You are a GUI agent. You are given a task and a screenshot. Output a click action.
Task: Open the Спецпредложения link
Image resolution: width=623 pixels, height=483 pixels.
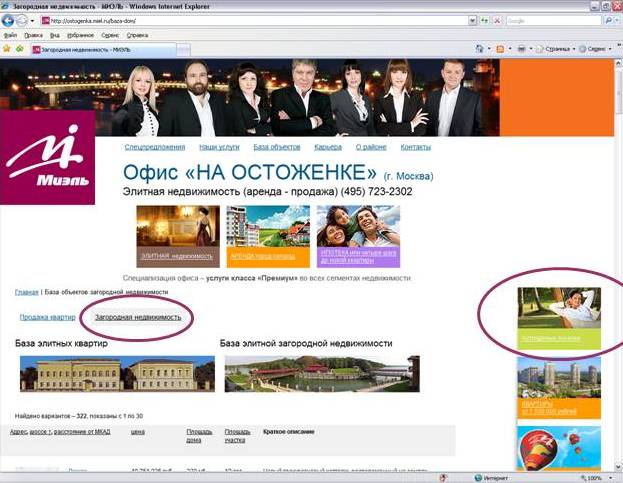155,147
